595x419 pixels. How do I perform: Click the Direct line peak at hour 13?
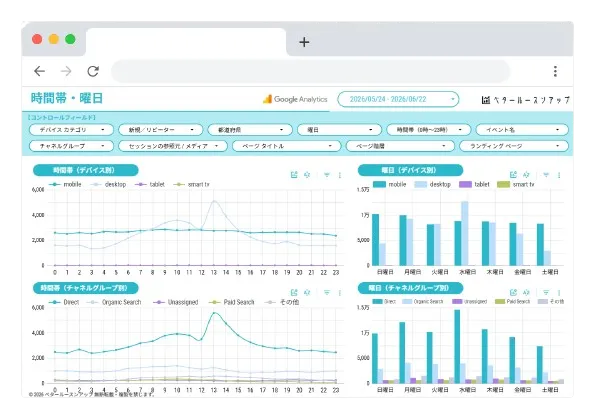pyautogui.click(x=214, y=313)
